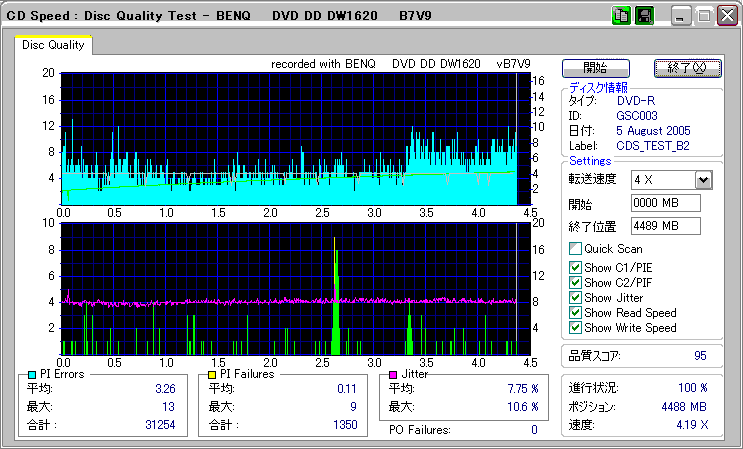Click the copy-to-clipboard icon in title bar
The height and width of the screenshot is (449, 743).
tap(620, 16)
